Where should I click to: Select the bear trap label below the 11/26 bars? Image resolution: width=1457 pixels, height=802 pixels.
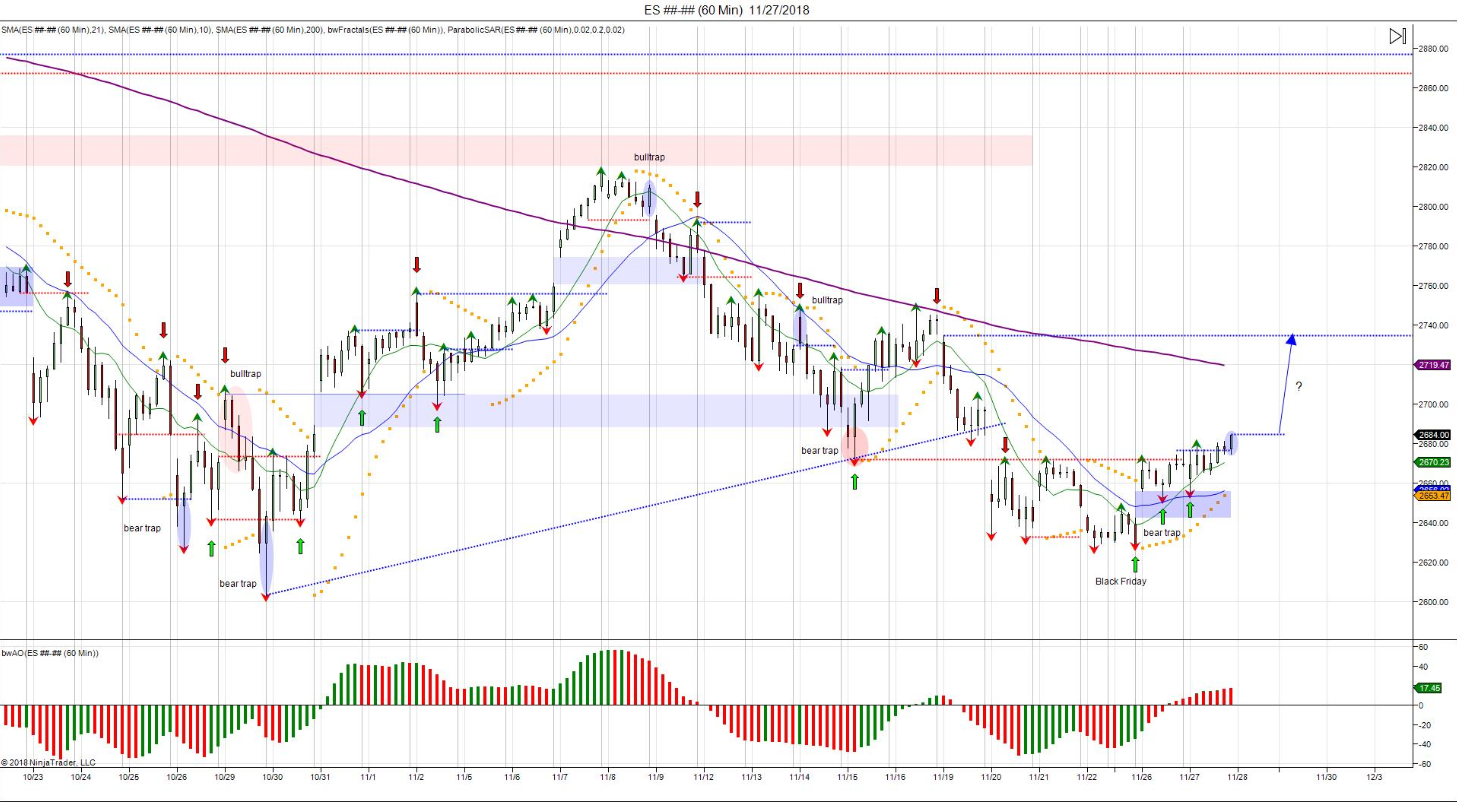point(1161,533)
